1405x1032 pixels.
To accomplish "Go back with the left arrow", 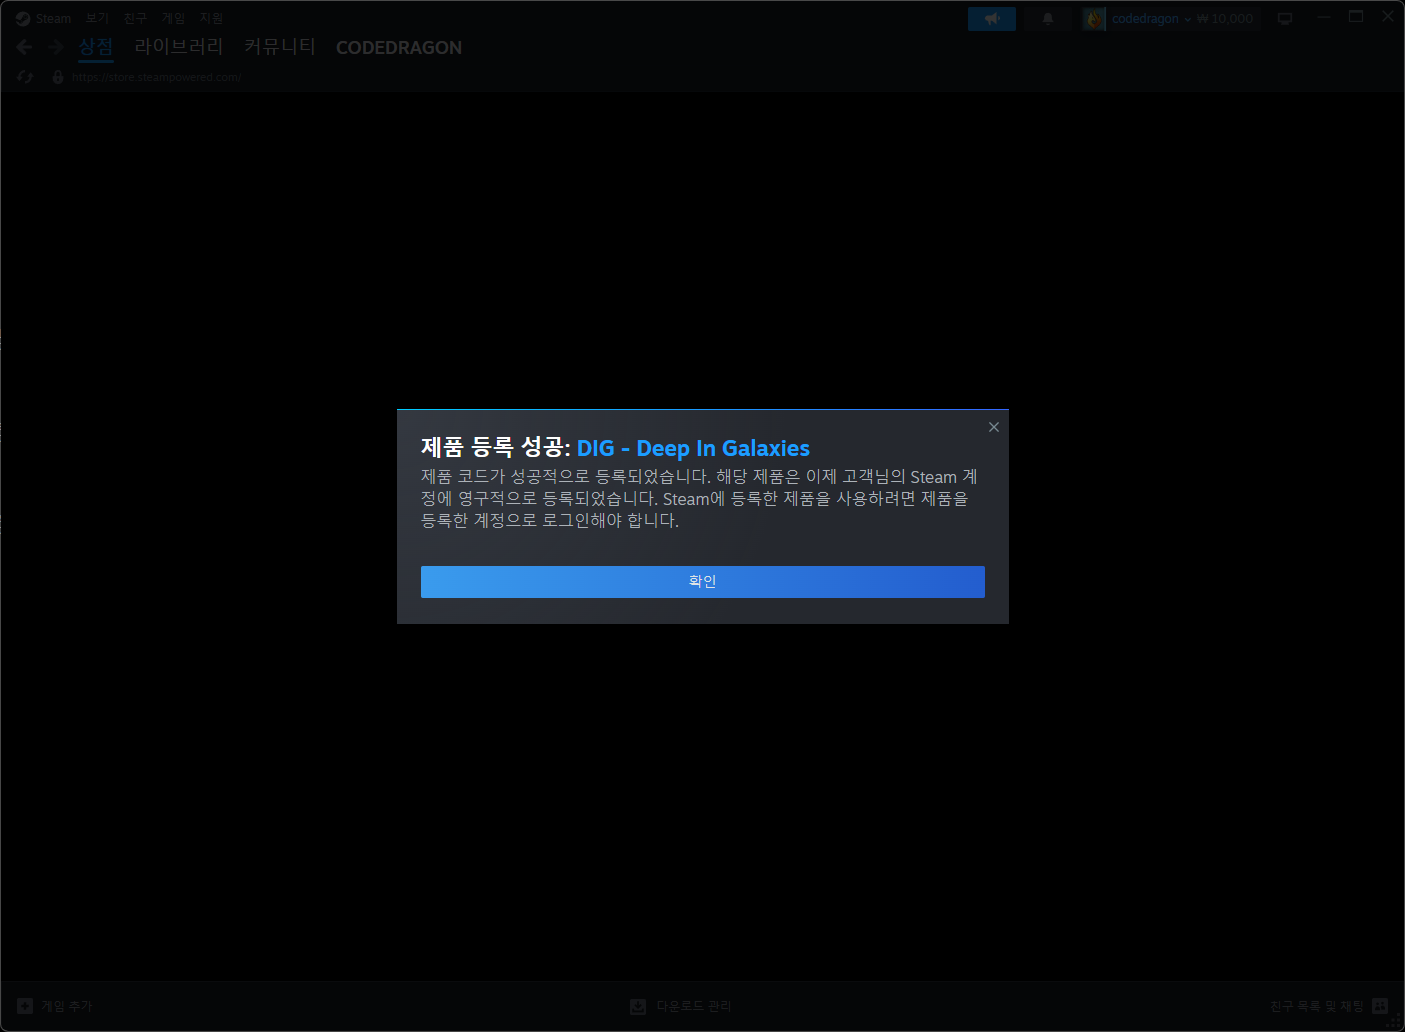I will click(x=25, y=47).
